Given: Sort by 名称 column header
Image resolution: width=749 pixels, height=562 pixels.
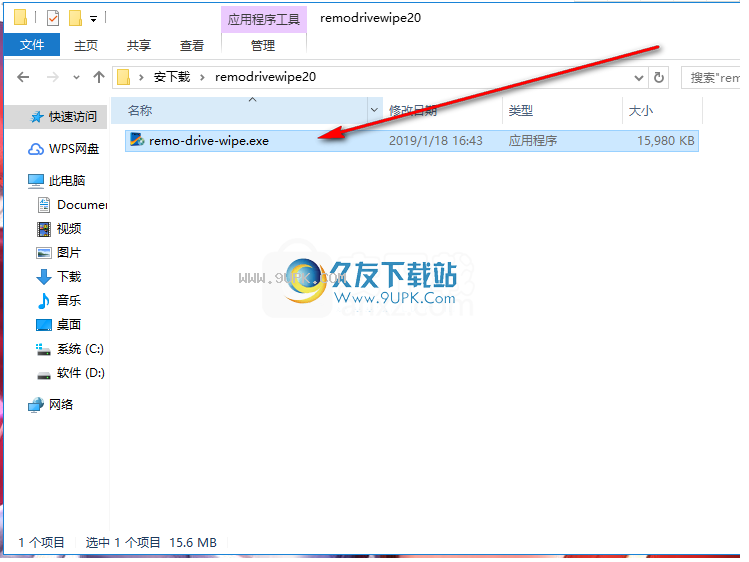Looking at the screenshot, I should tap(239, 111).
